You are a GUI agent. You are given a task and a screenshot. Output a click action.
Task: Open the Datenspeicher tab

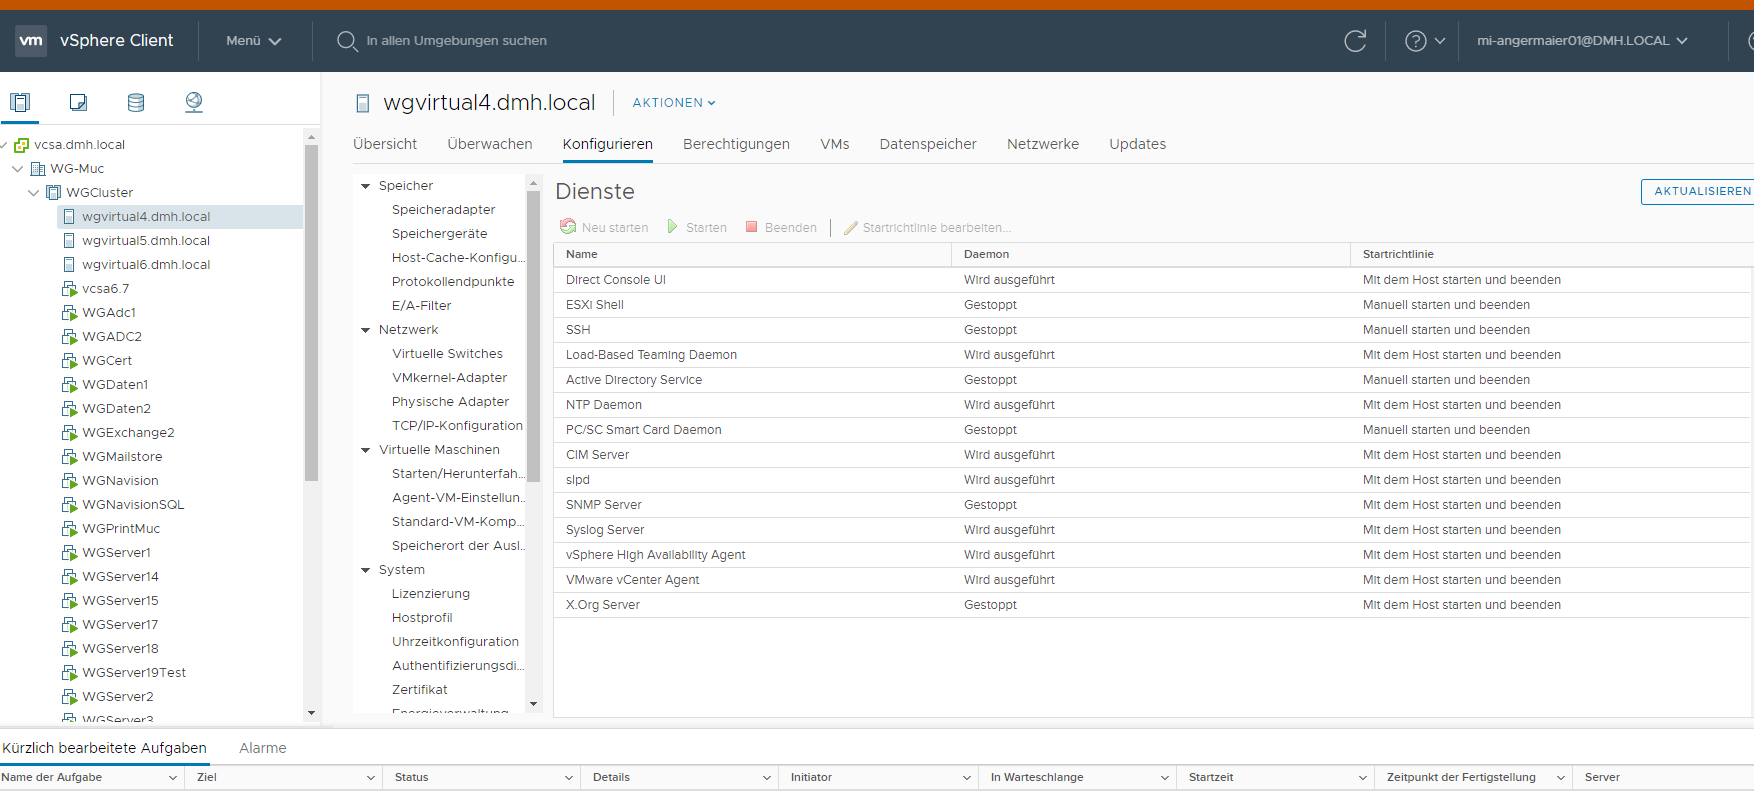tap(927, 144)
